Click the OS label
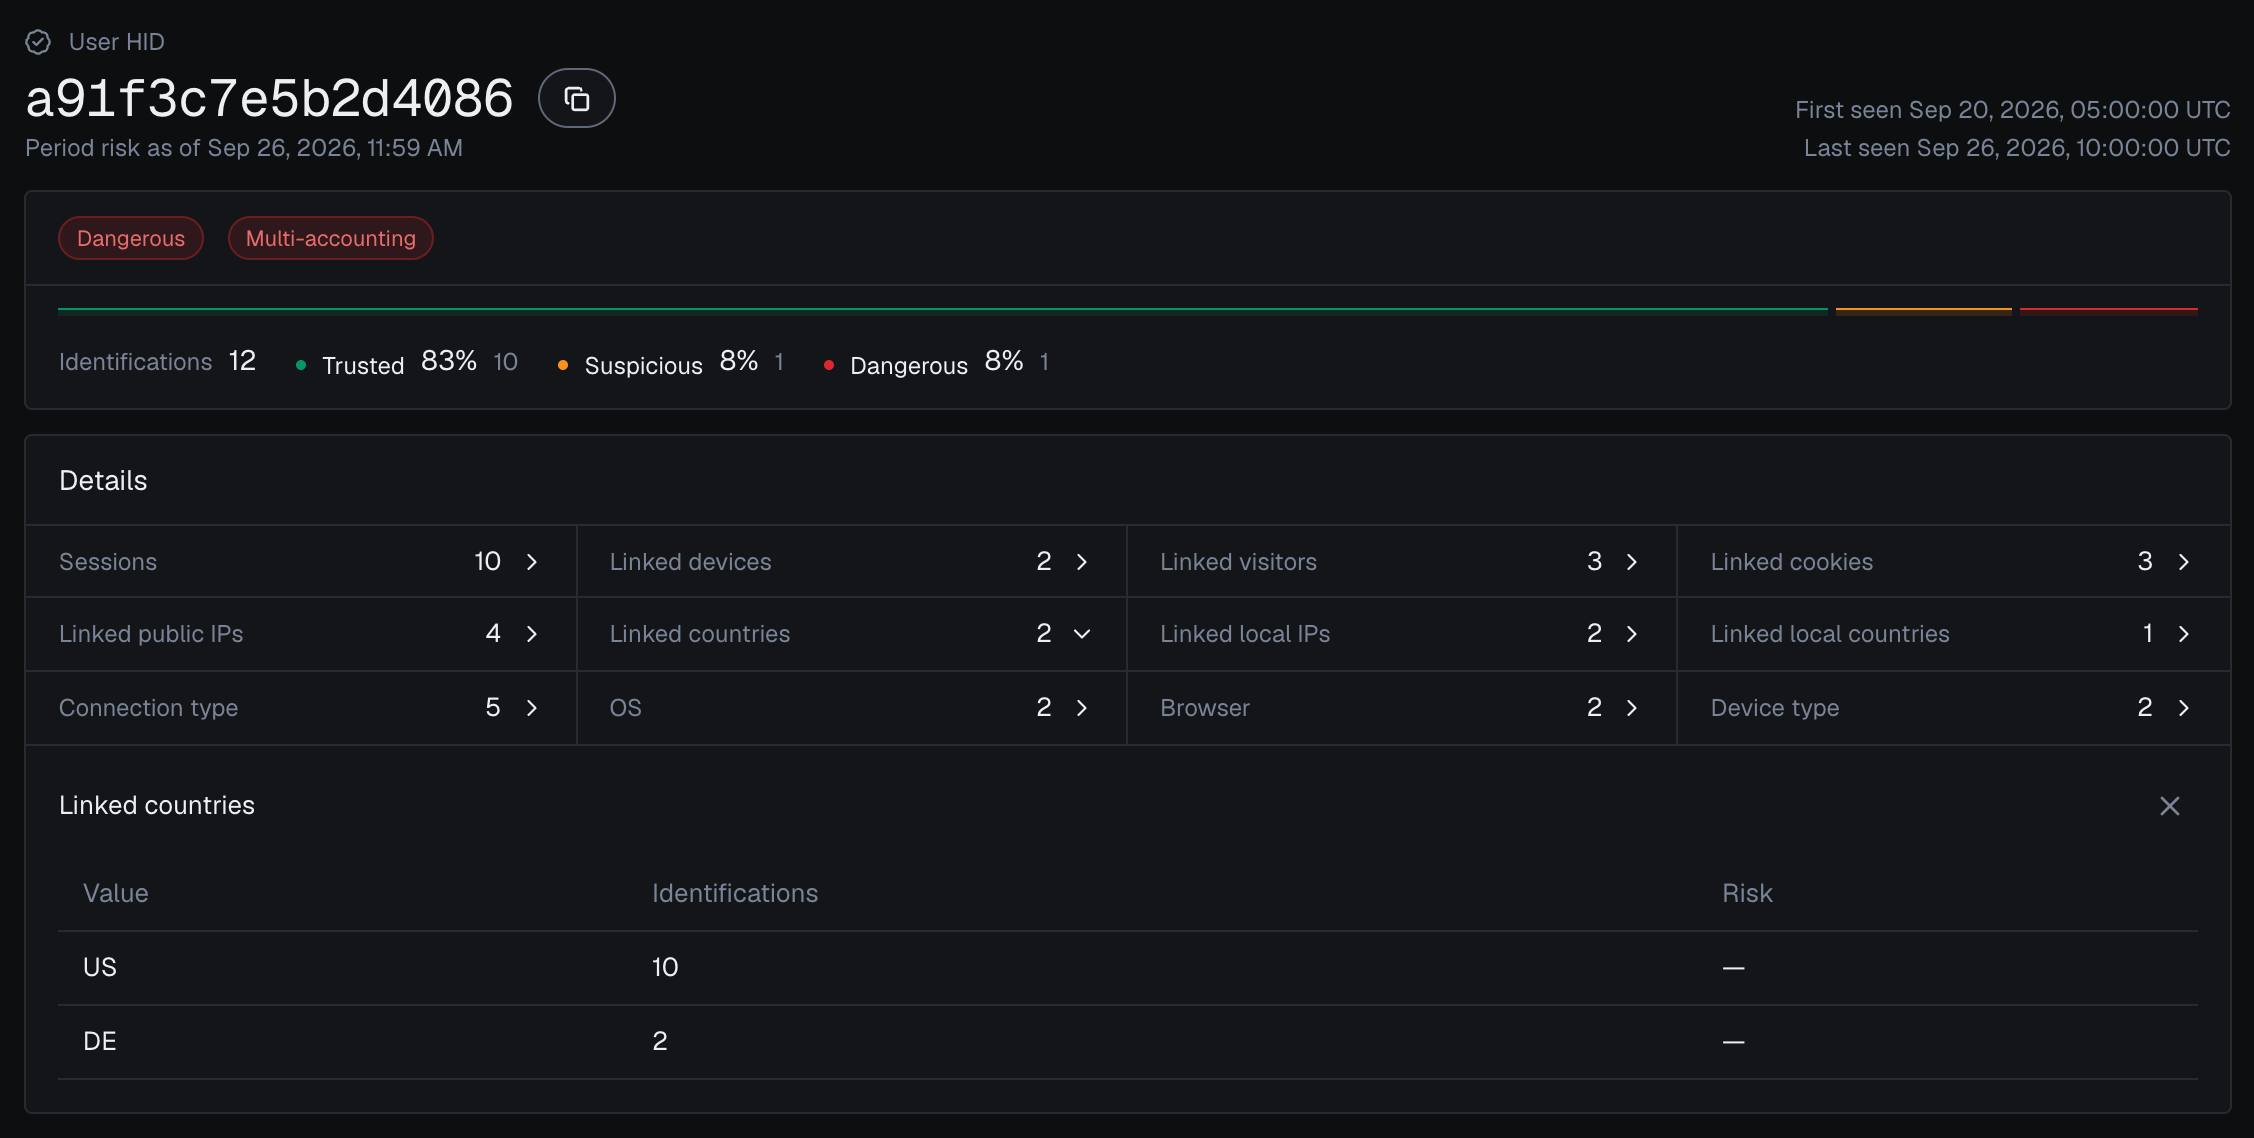Screen dimensions: 2254x1138 click(x=625, y=708)
